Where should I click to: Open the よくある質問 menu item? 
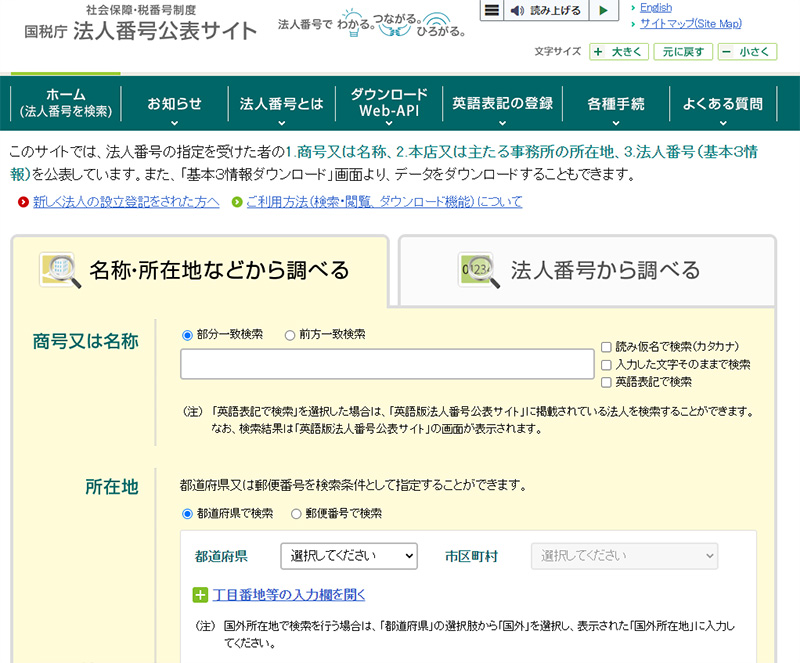point(730,103)
